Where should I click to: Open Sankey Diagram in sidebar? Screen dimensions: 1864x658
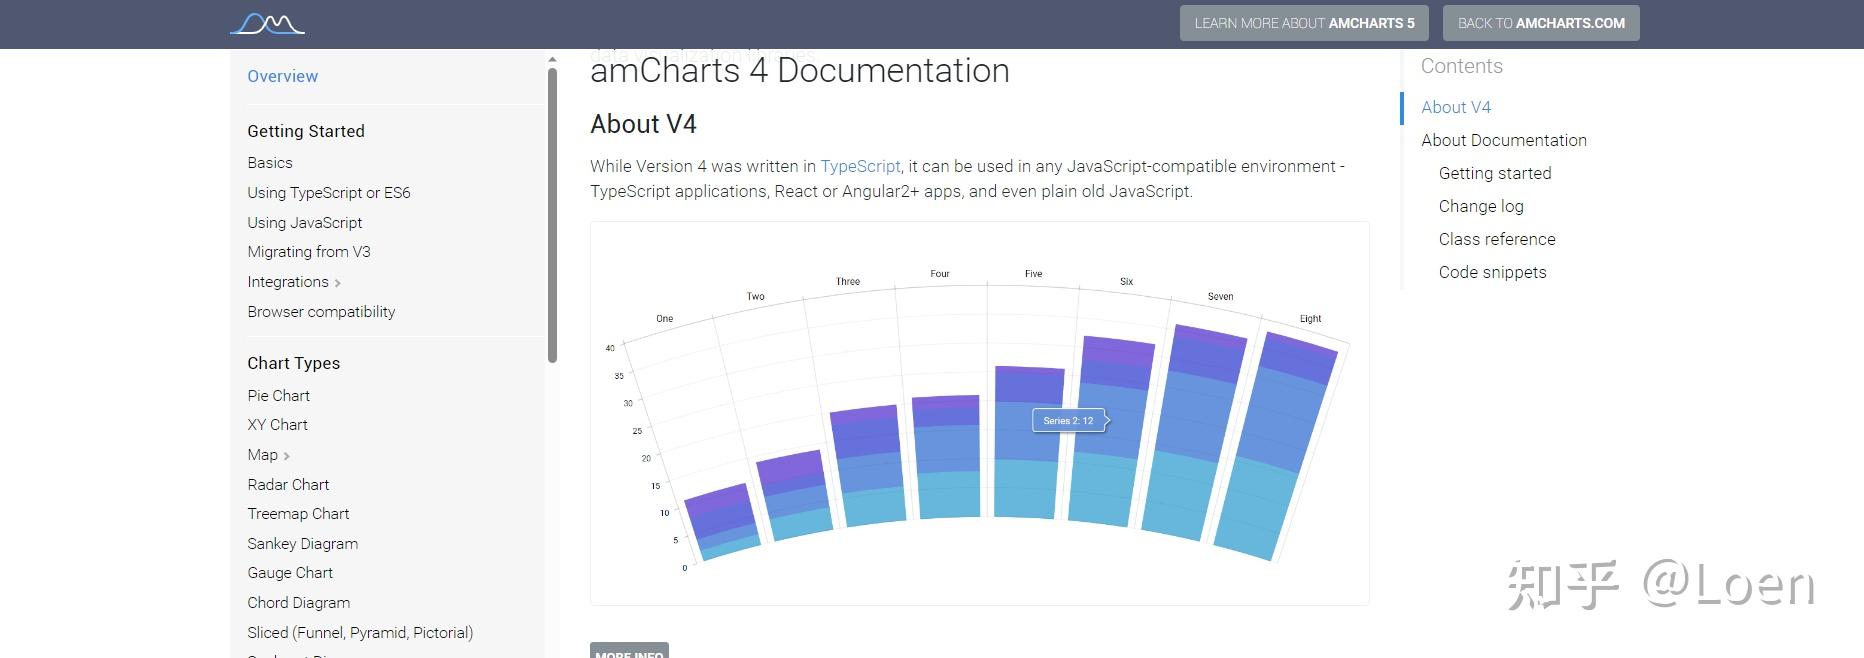[302, 544]
